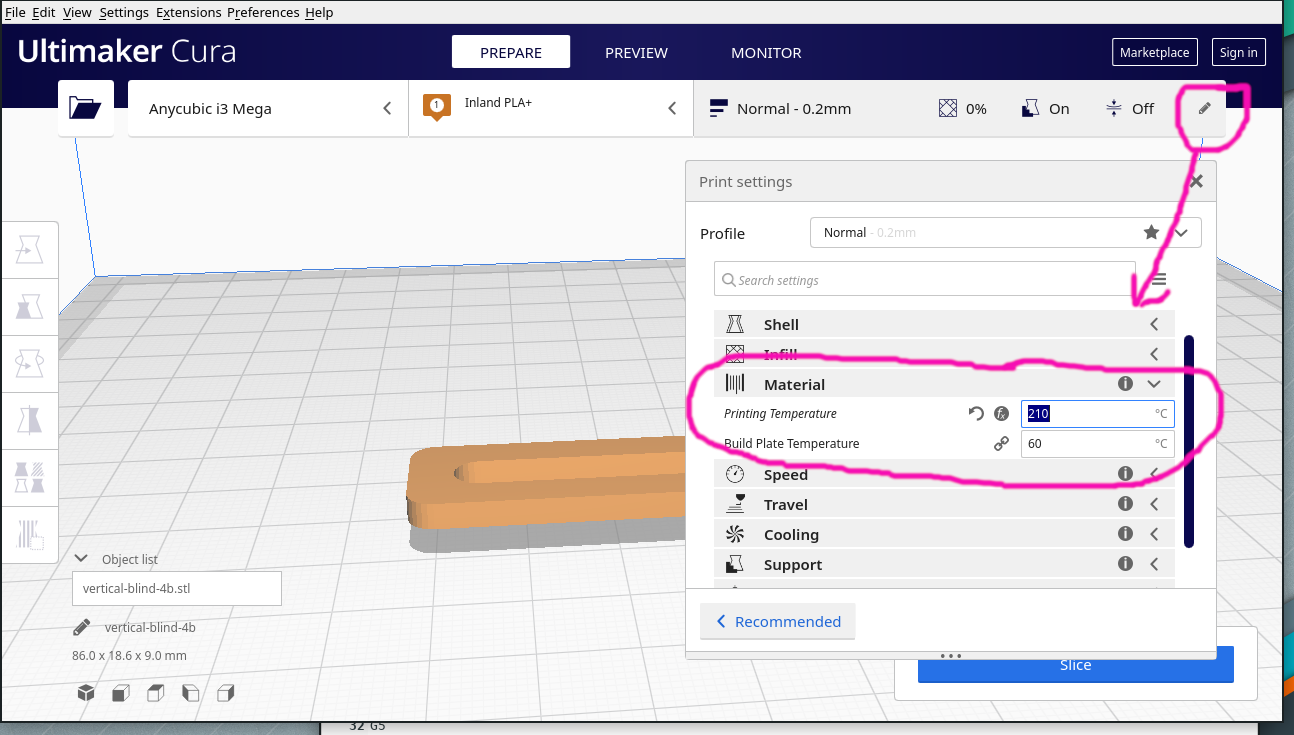This screenshot has width=1294, height=735.
Task: Click the fx formula icon for Printing Temperature
Action: [1001, 413]
